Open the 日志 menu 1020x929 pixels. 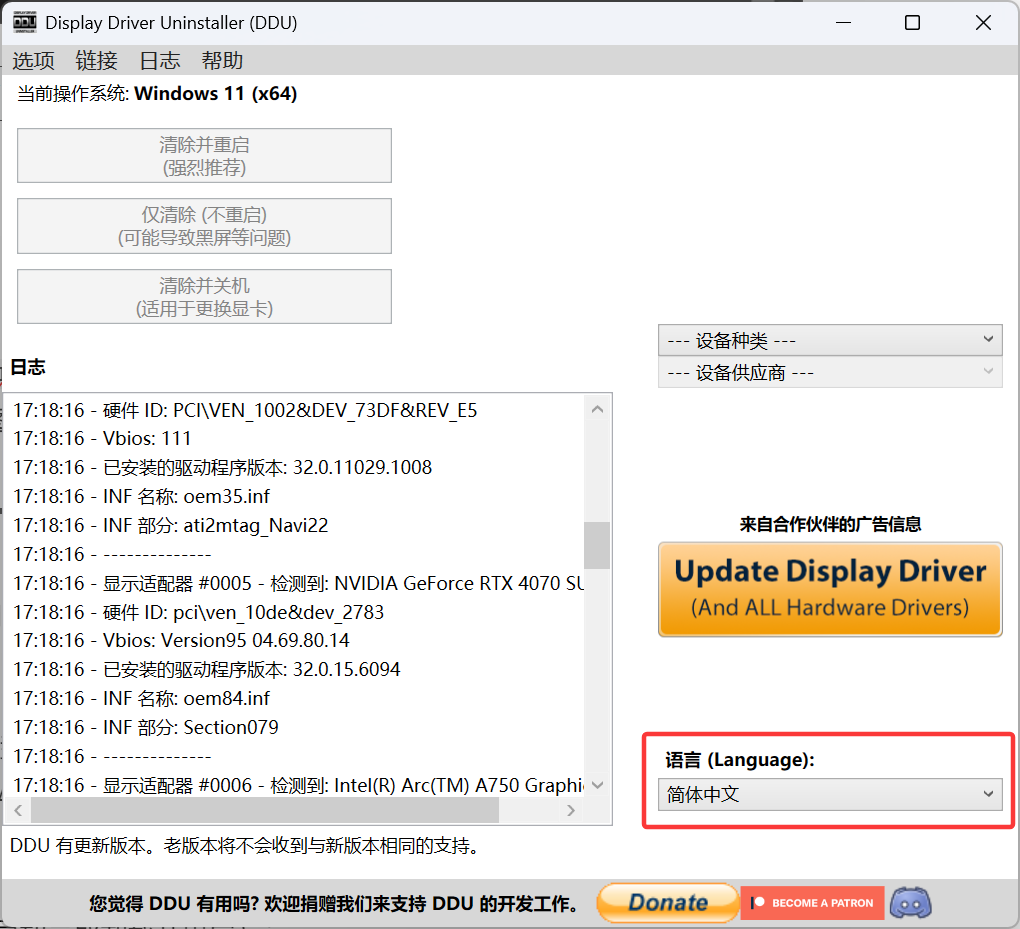[159, 61]
